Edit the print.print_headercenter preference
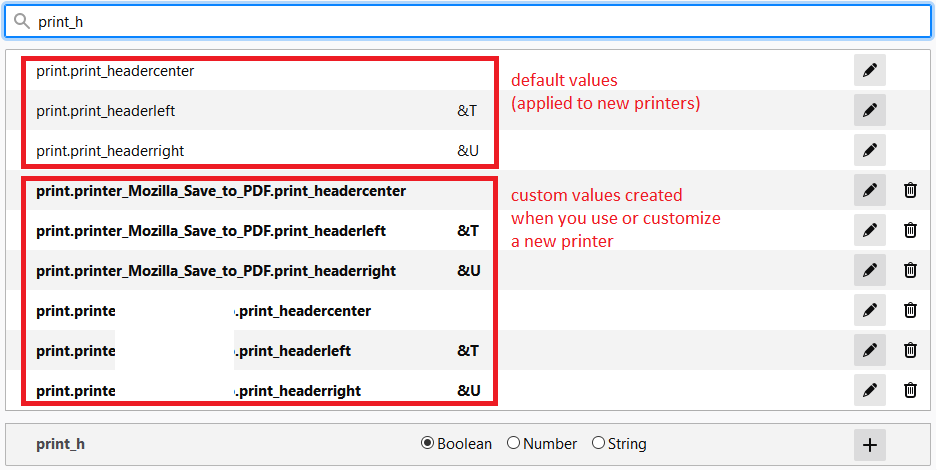The width and height of the screenshot is (937, 470). (870, 71)
